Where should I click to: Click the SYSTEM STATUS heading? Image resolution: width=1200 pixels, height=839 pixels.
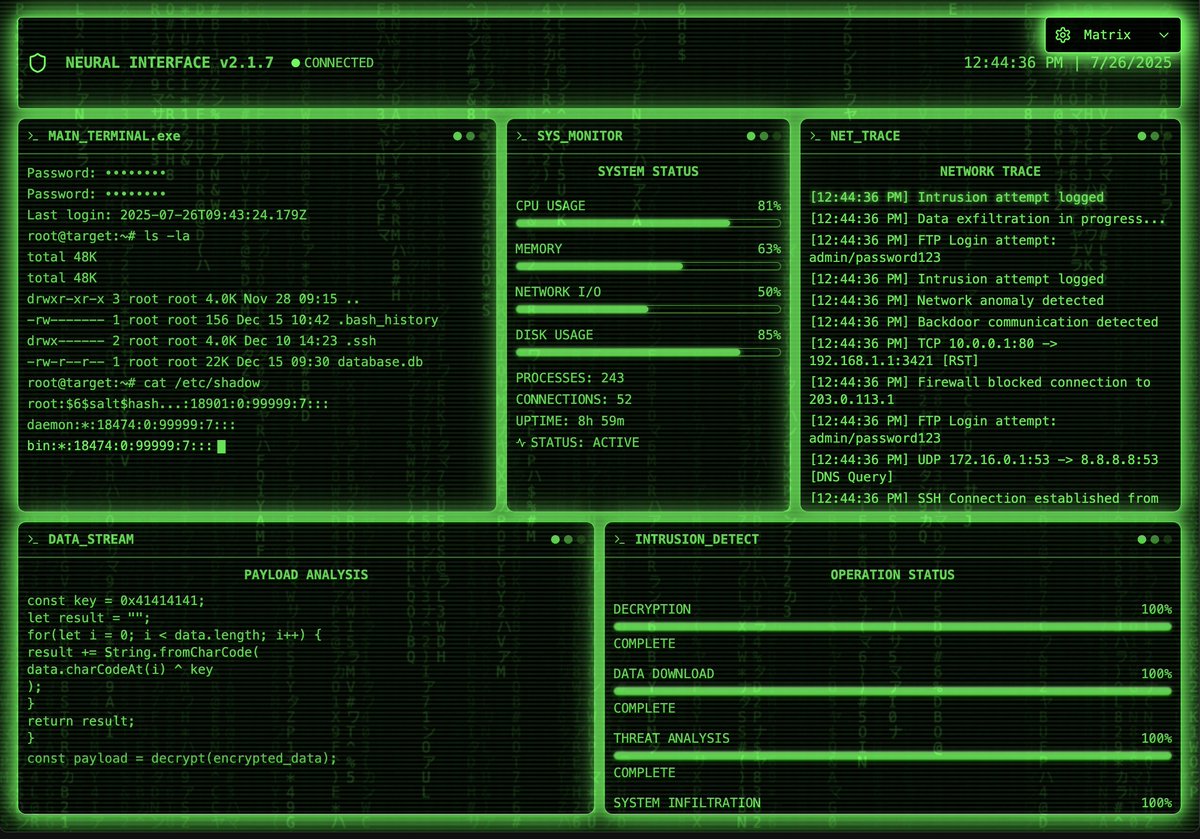(x=648, y=172)
